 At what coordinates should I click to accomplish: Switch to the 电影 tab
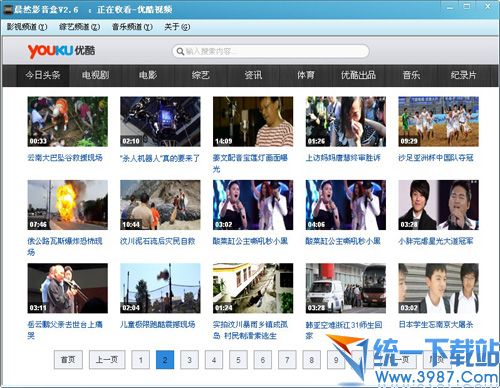[148, 75]
